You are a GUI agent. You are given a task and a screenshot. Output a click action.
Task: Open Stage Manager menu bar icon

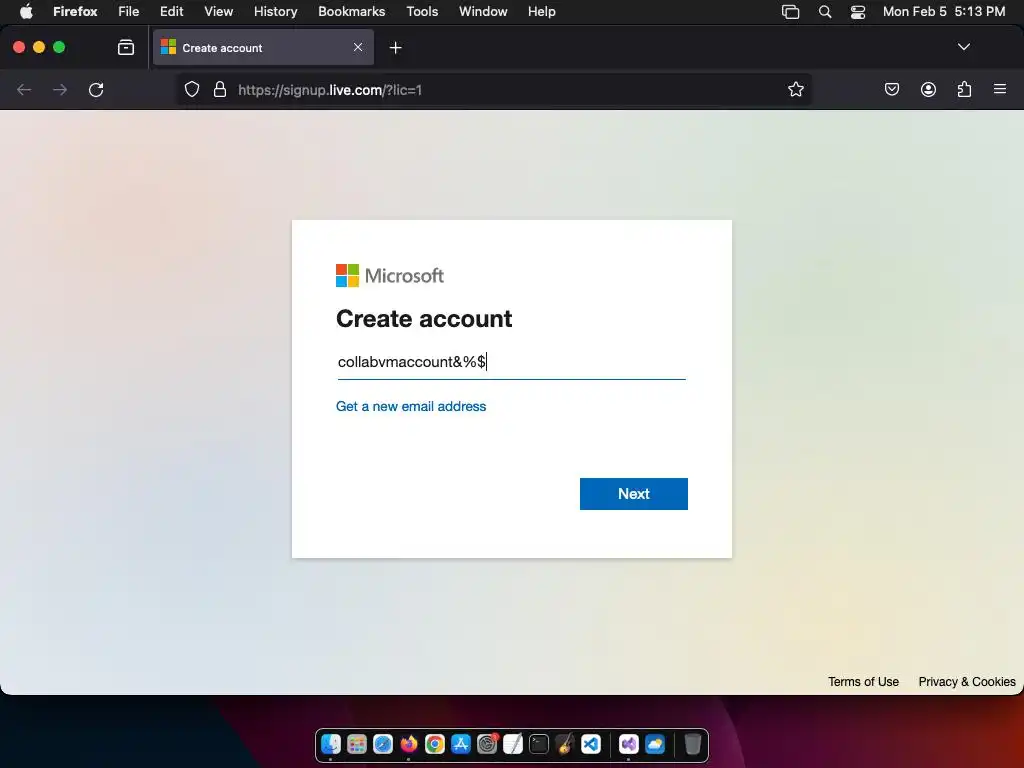790,12
